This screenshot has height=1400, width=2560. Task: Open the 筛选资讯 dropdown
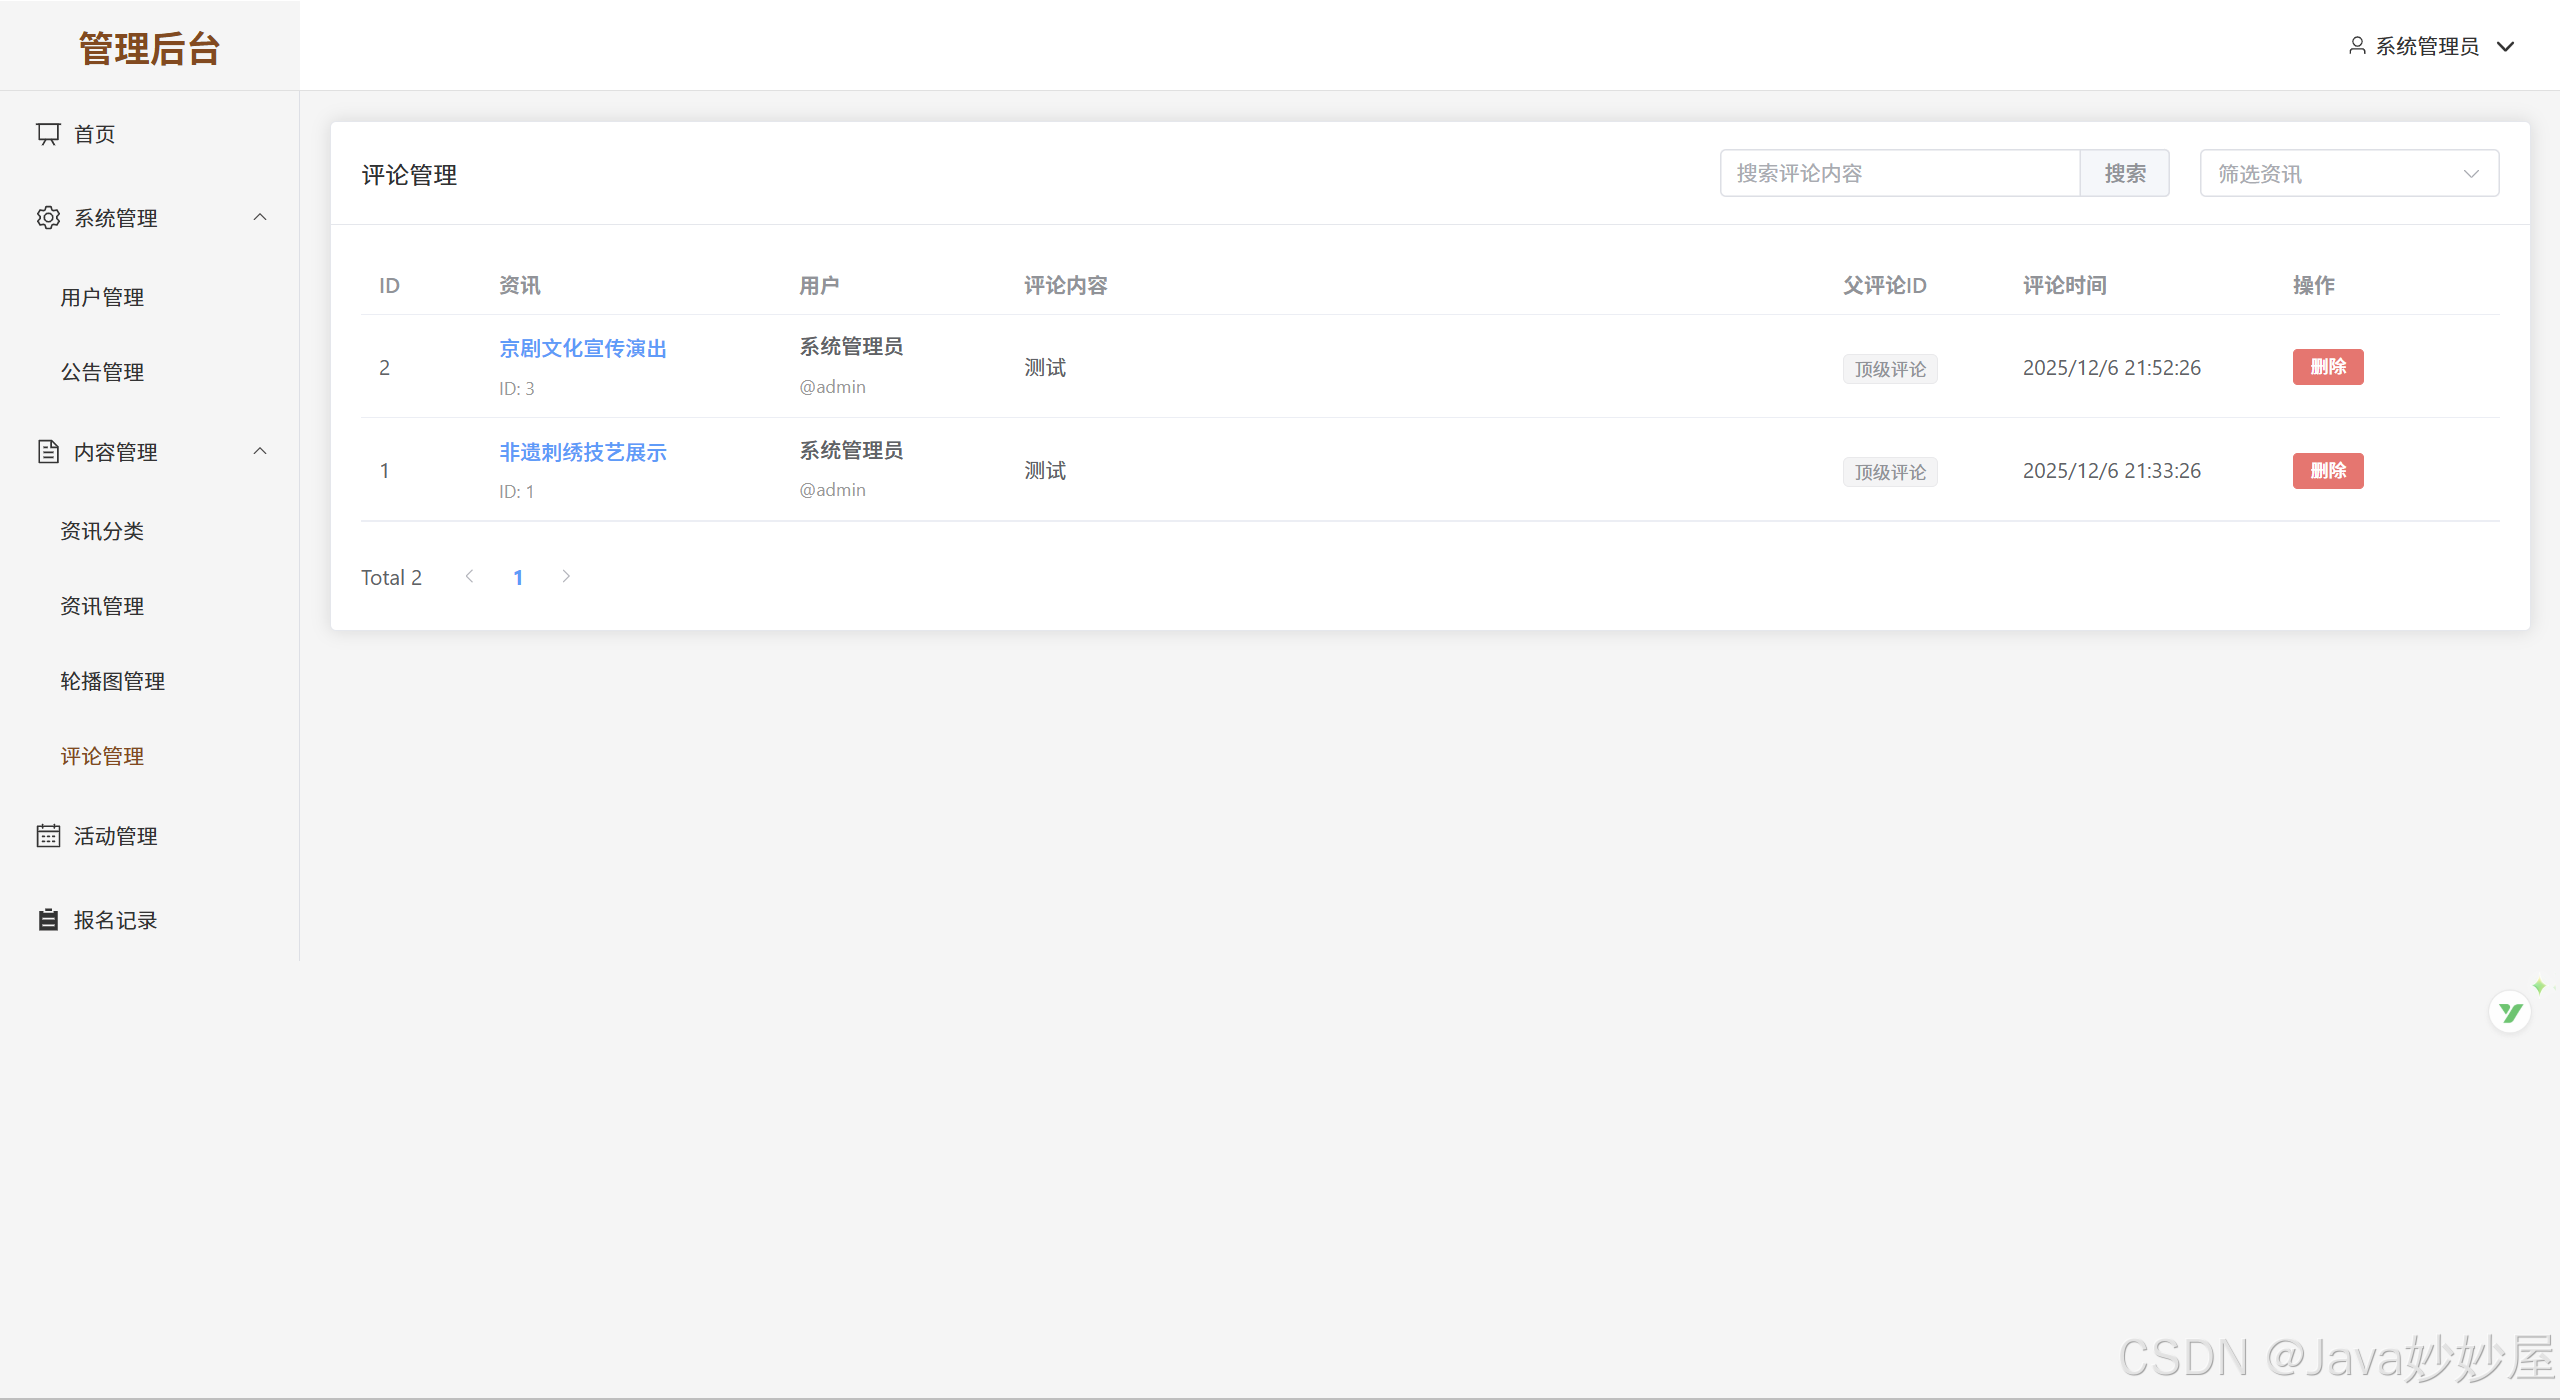click(x=2348, y=174)
